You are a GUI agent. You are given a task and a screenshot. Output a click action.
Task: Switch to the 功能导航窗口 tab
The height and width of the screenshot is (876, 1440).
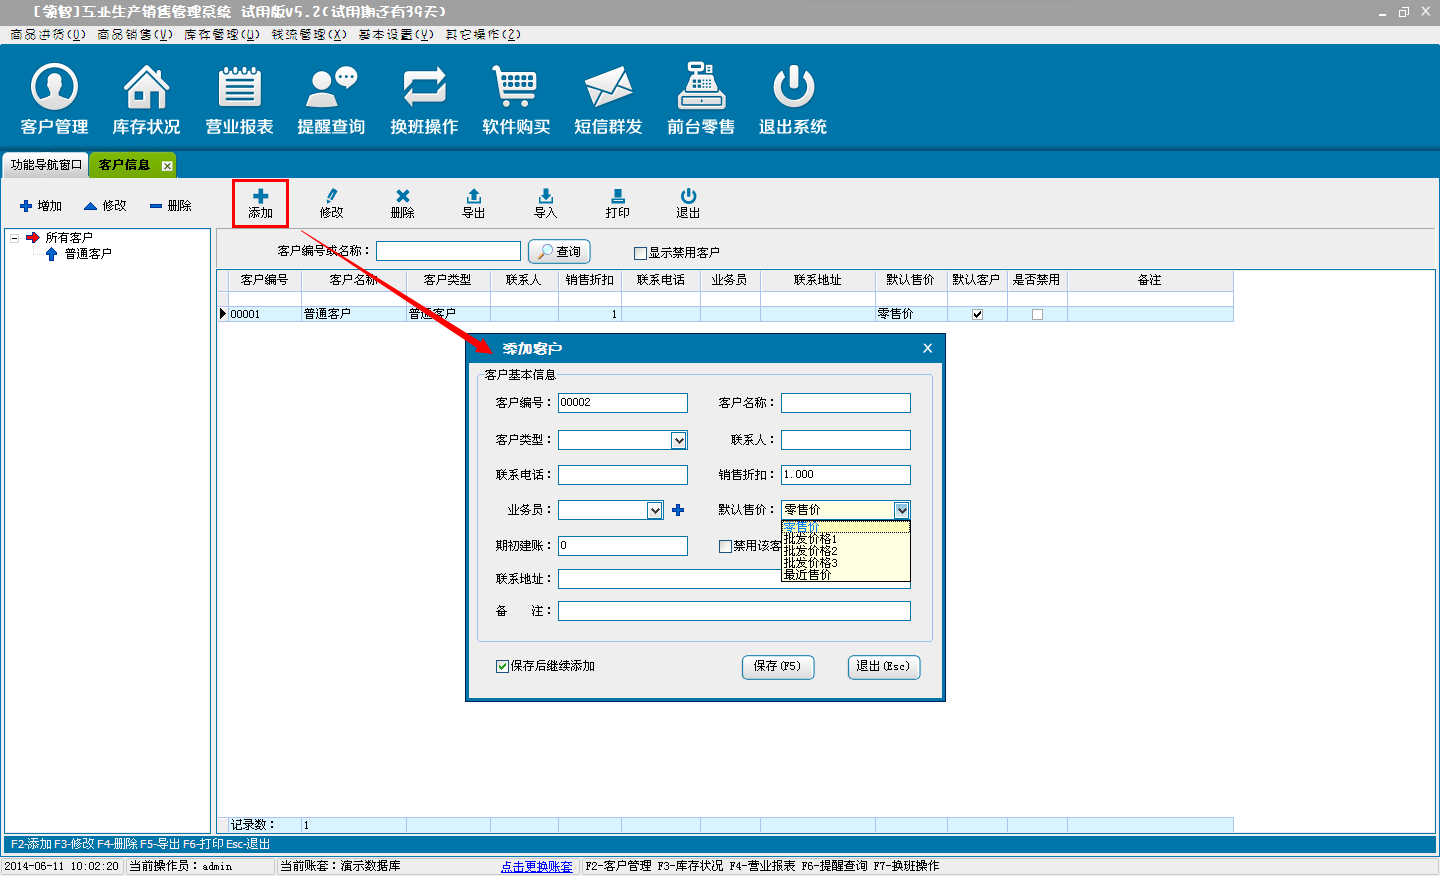click(46, 165)
